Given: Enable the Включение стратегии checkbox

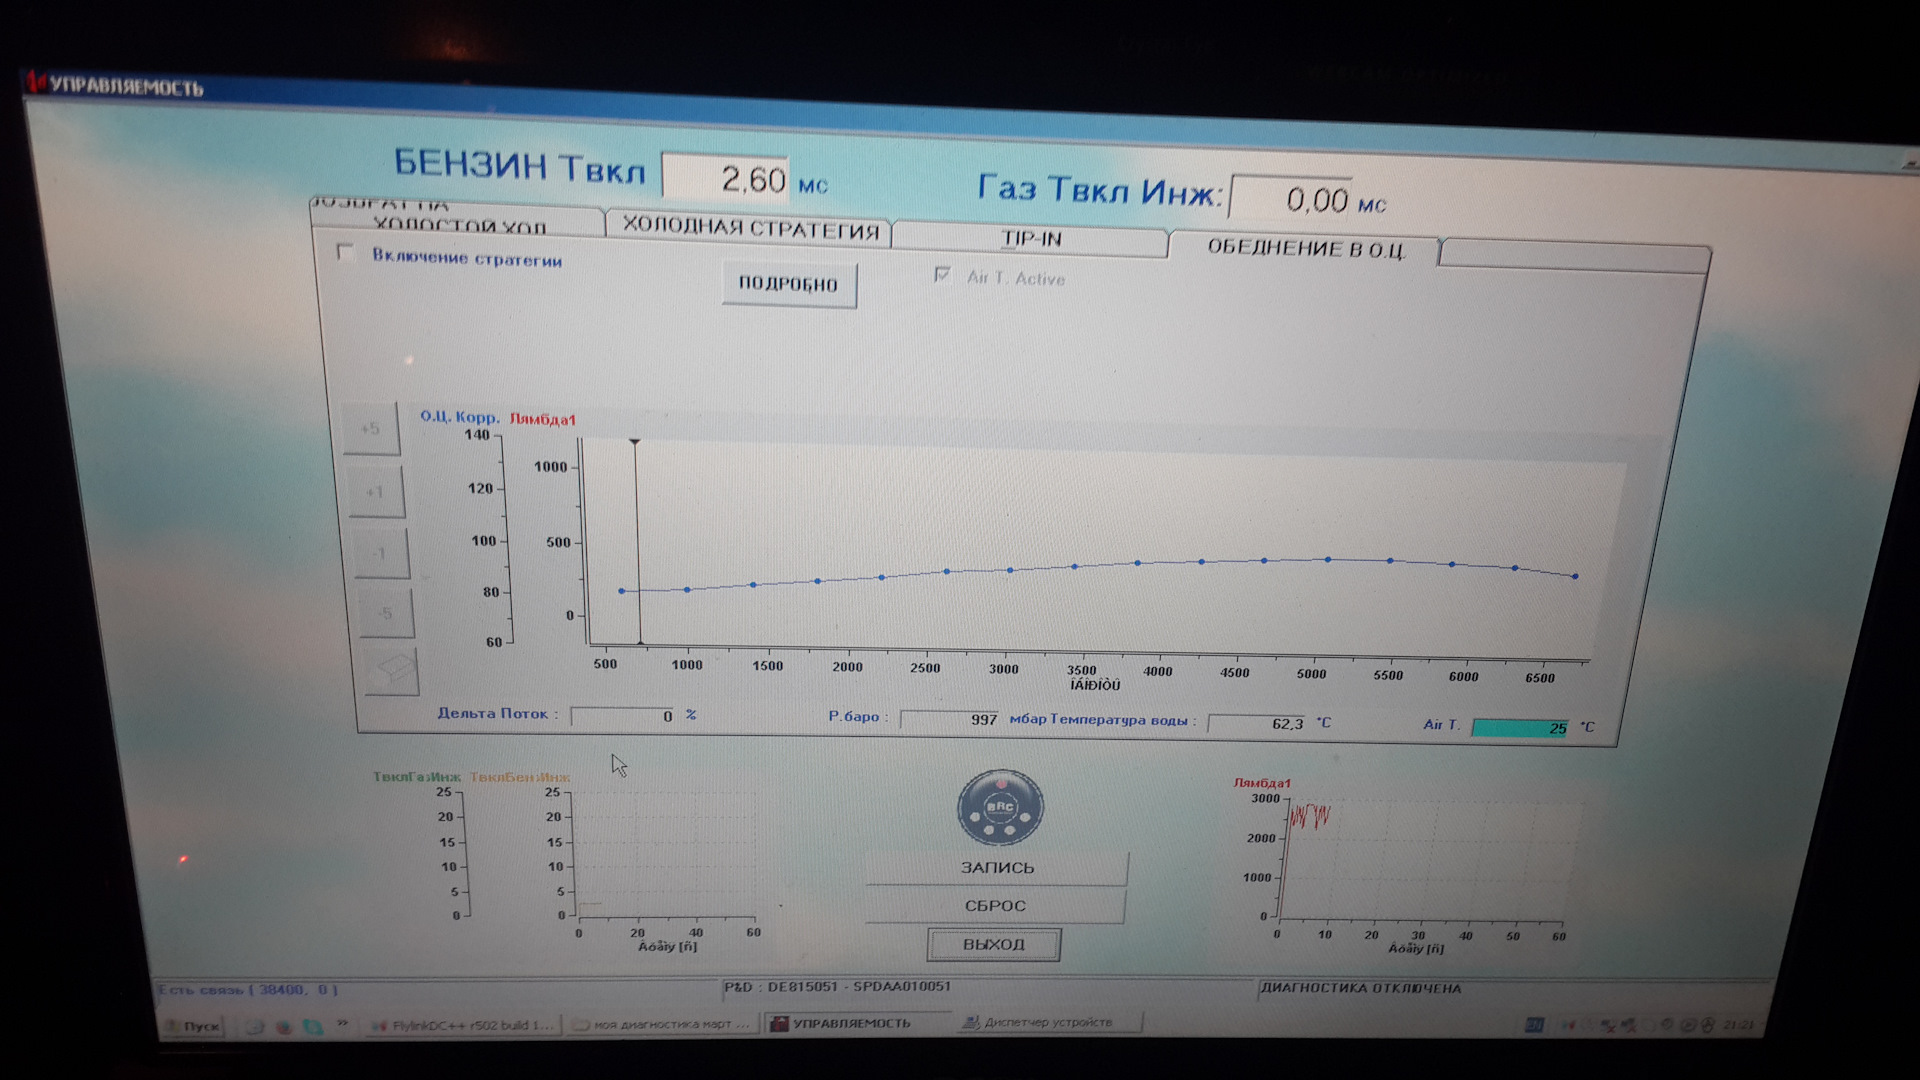Looking at the screenshot, I should 346,253.
